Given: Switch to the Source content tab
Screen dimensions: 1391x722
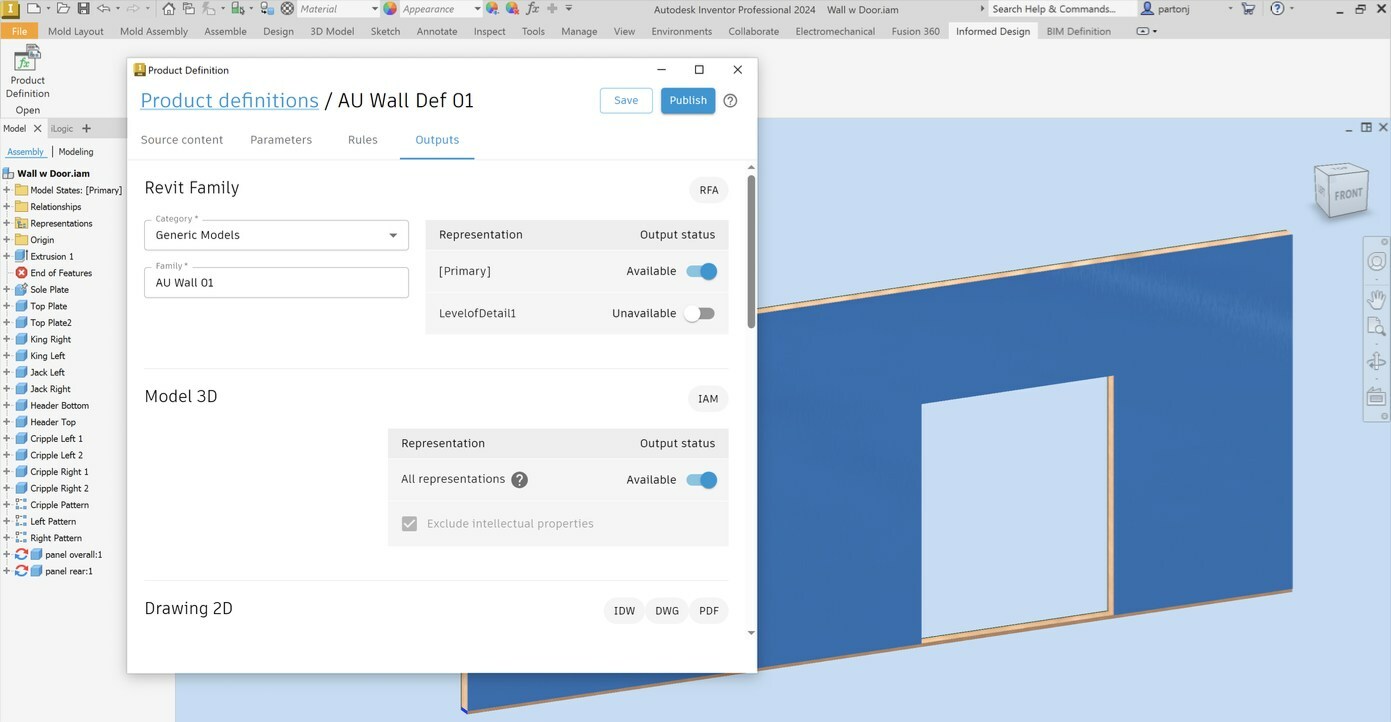Looking at the screenshot, I should pos(182,140).
